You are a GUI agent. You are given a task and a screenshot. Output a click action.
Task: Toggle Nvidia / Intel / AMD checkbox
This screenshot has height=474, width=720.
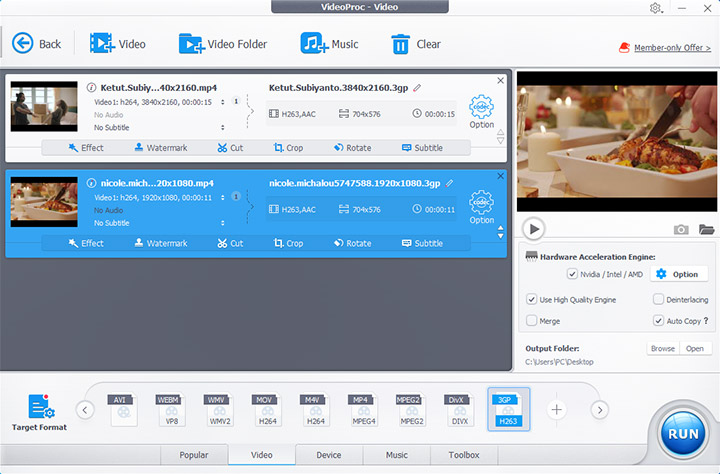click(572, 274)
